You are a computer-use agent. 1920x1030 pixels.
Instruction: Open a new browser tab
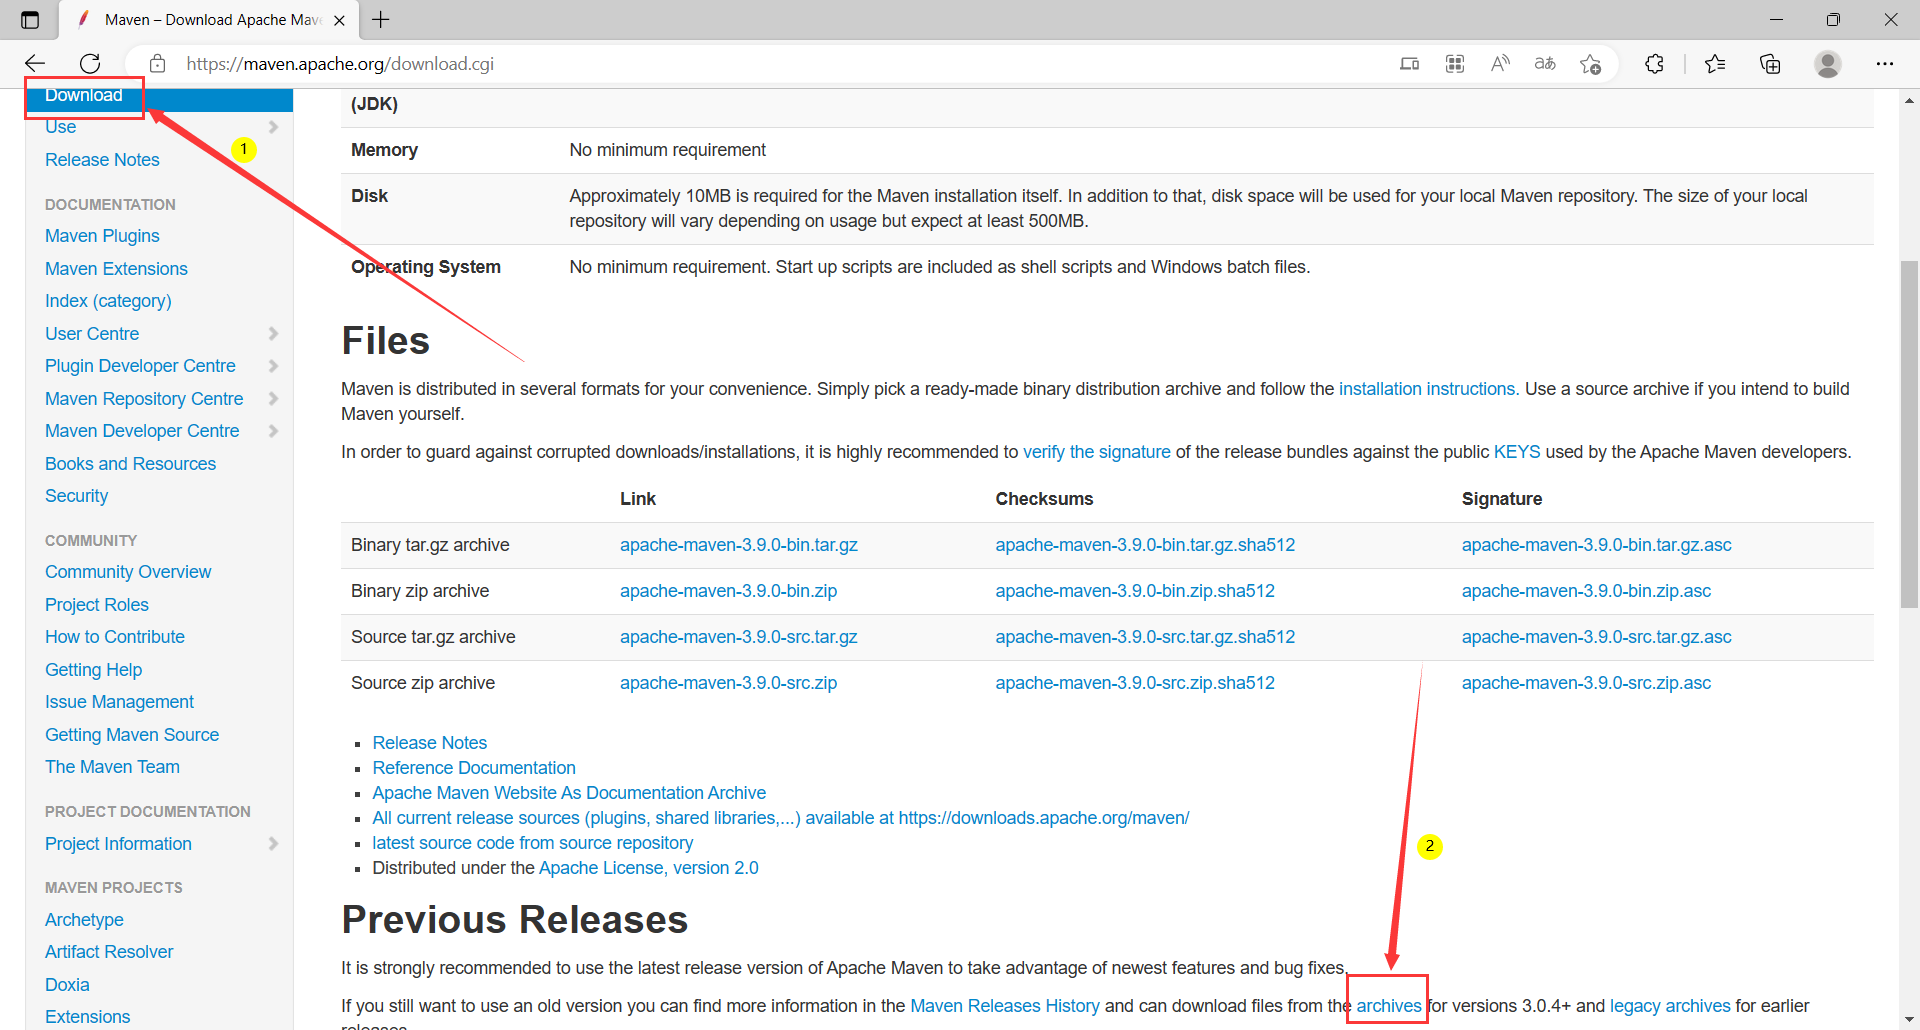click(x=381, y=19)
